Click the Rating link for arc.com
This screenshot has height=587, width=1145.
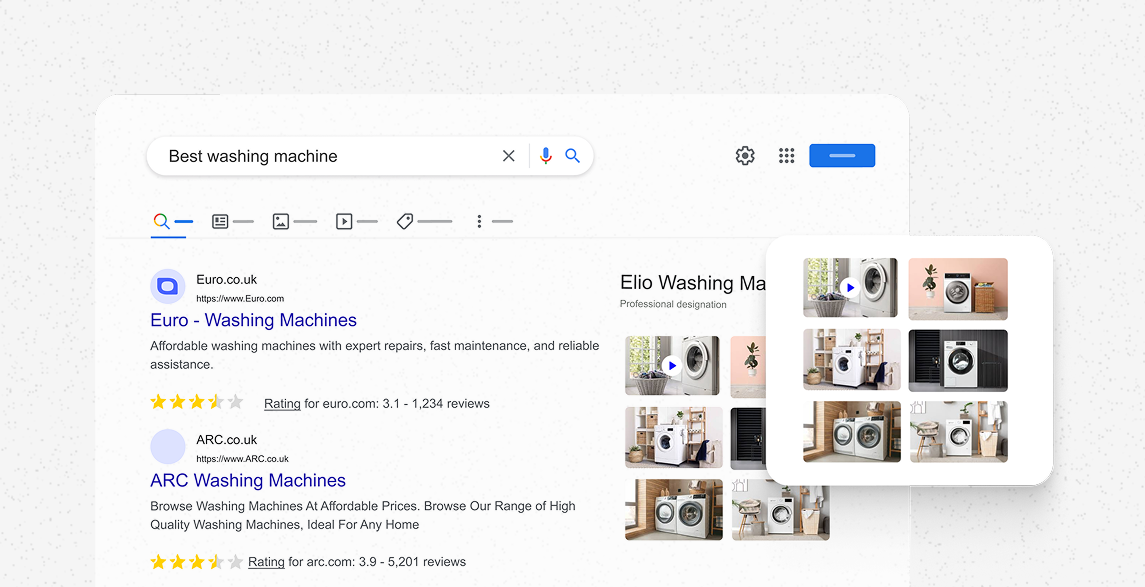click(267, 562)
